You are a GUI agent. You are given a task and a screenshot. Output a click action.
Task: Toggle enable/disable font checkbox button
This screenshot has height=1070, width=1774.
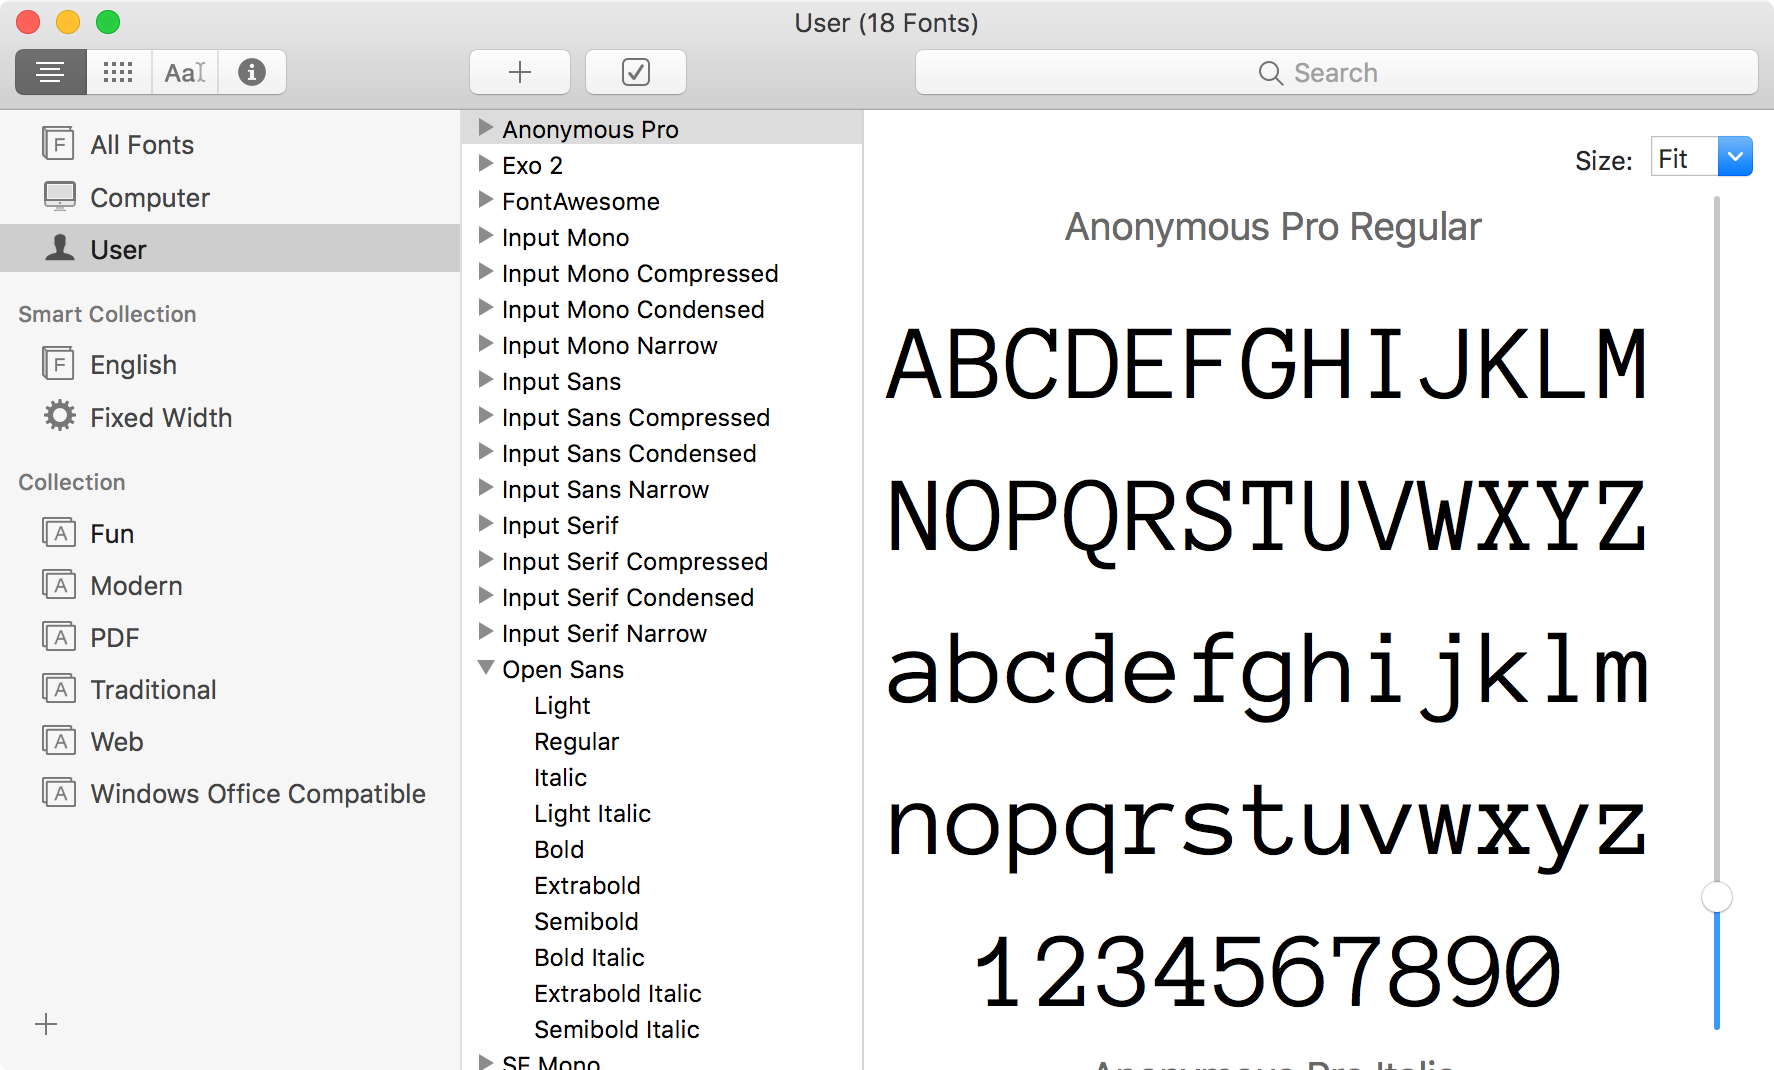[636, 72]
